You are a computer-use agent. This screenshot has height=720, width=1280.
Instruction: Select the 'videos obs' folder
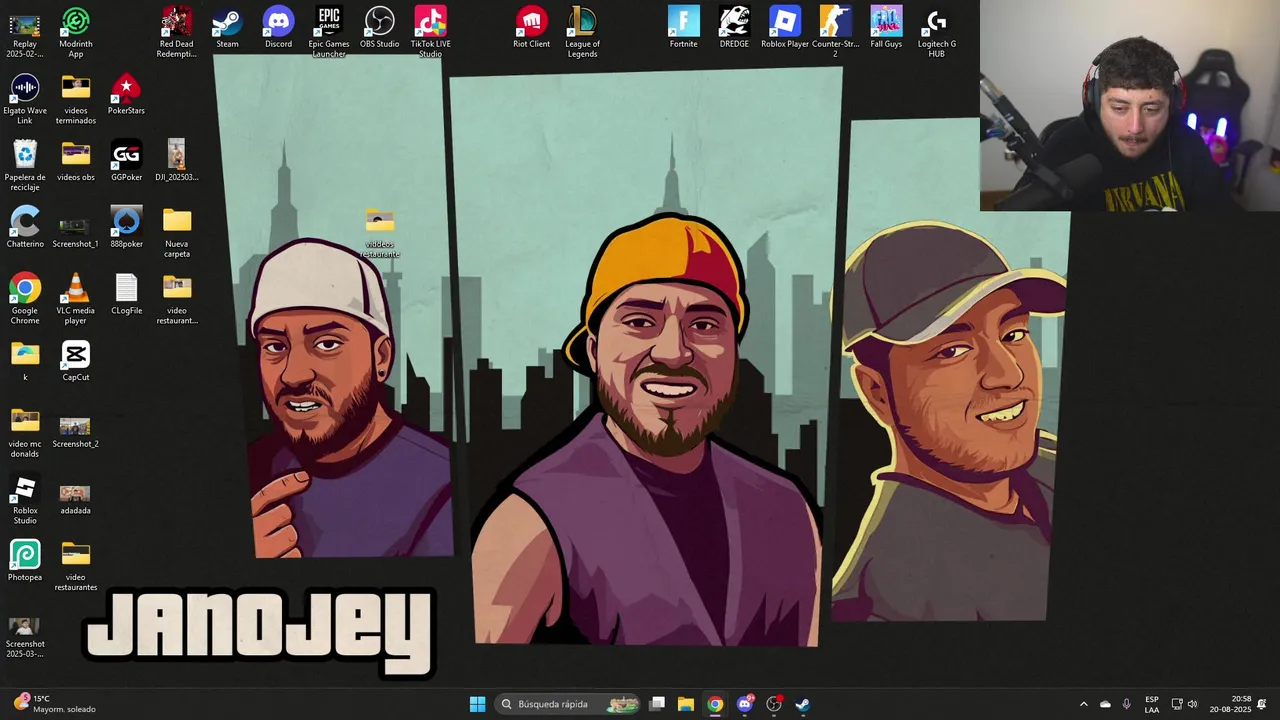tap(76, 161)
